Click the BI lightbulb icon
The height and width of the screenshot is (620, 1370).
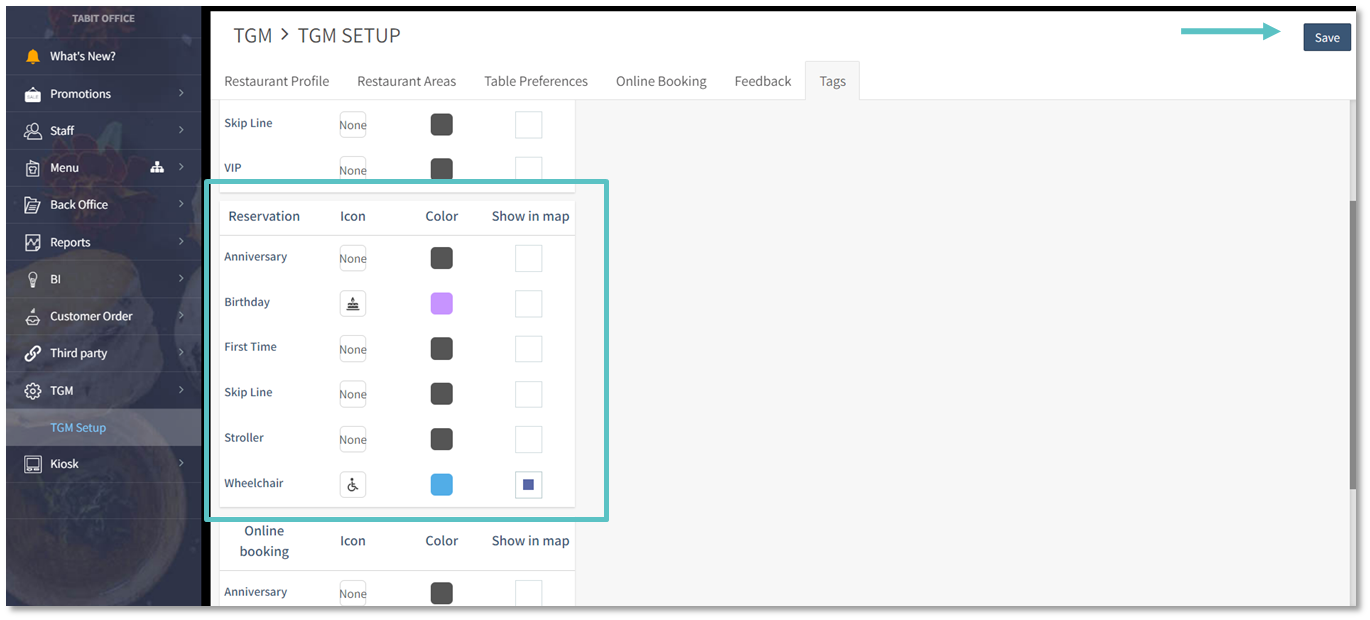33,279
